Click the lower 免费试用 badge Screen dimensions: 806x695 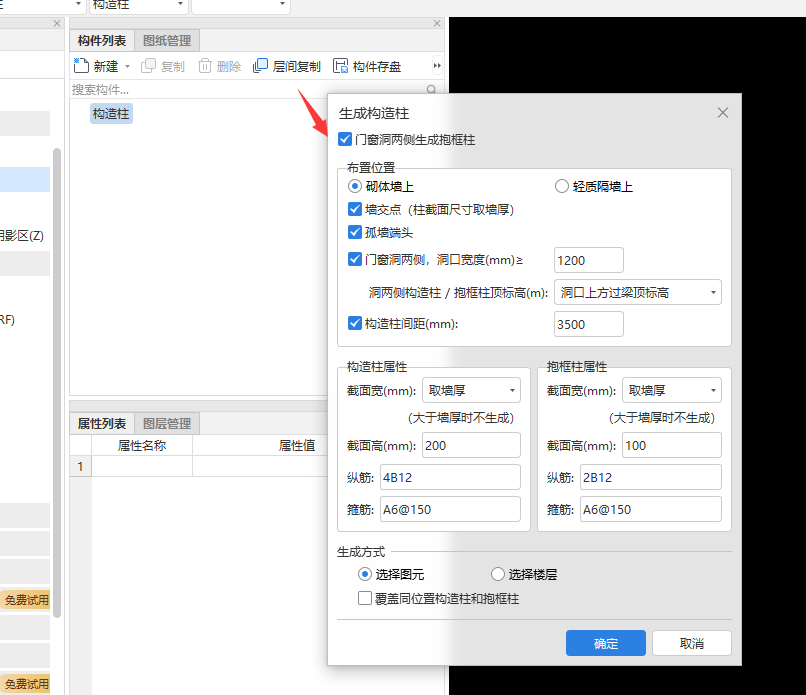coord(26,684)
